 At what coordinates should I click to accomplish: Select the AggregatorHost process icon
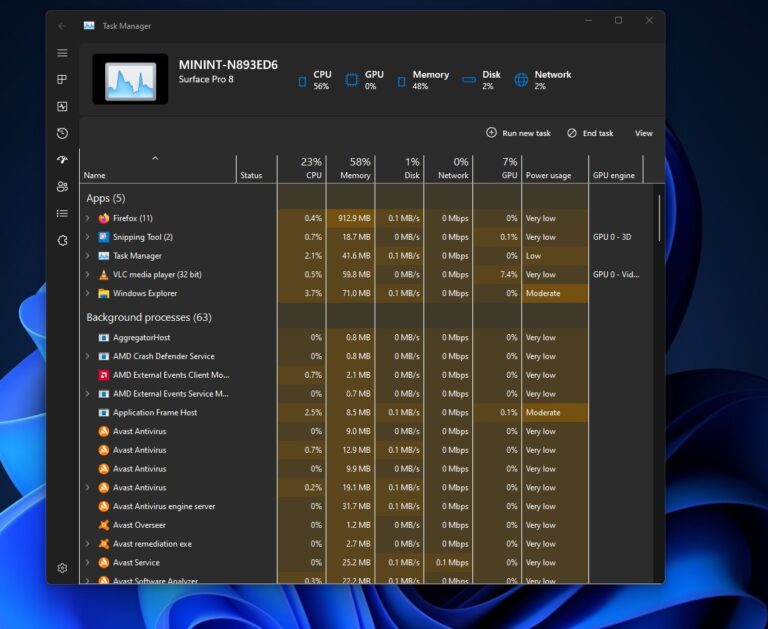(x=103, y=338)
